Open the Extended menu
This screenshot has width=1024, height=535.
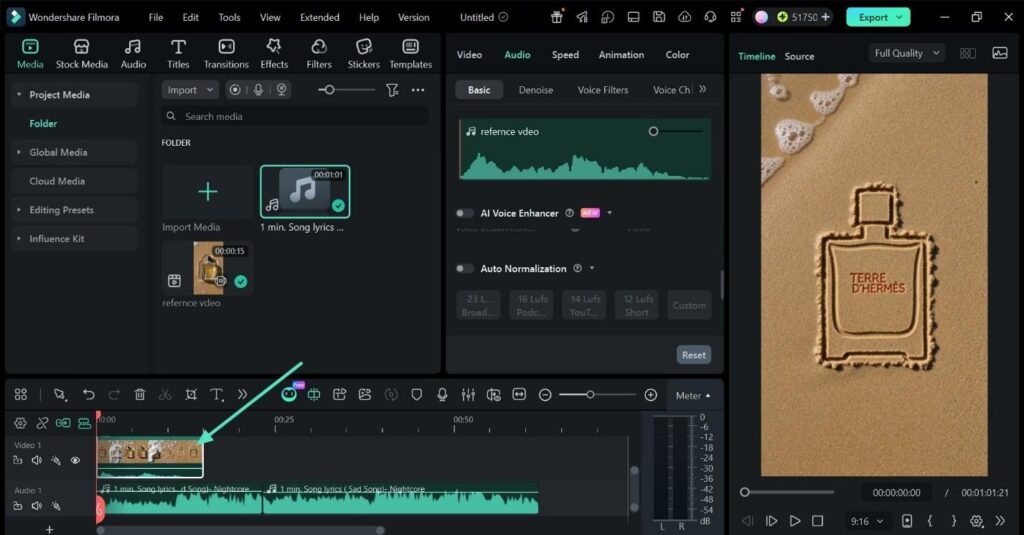point(319,18)
